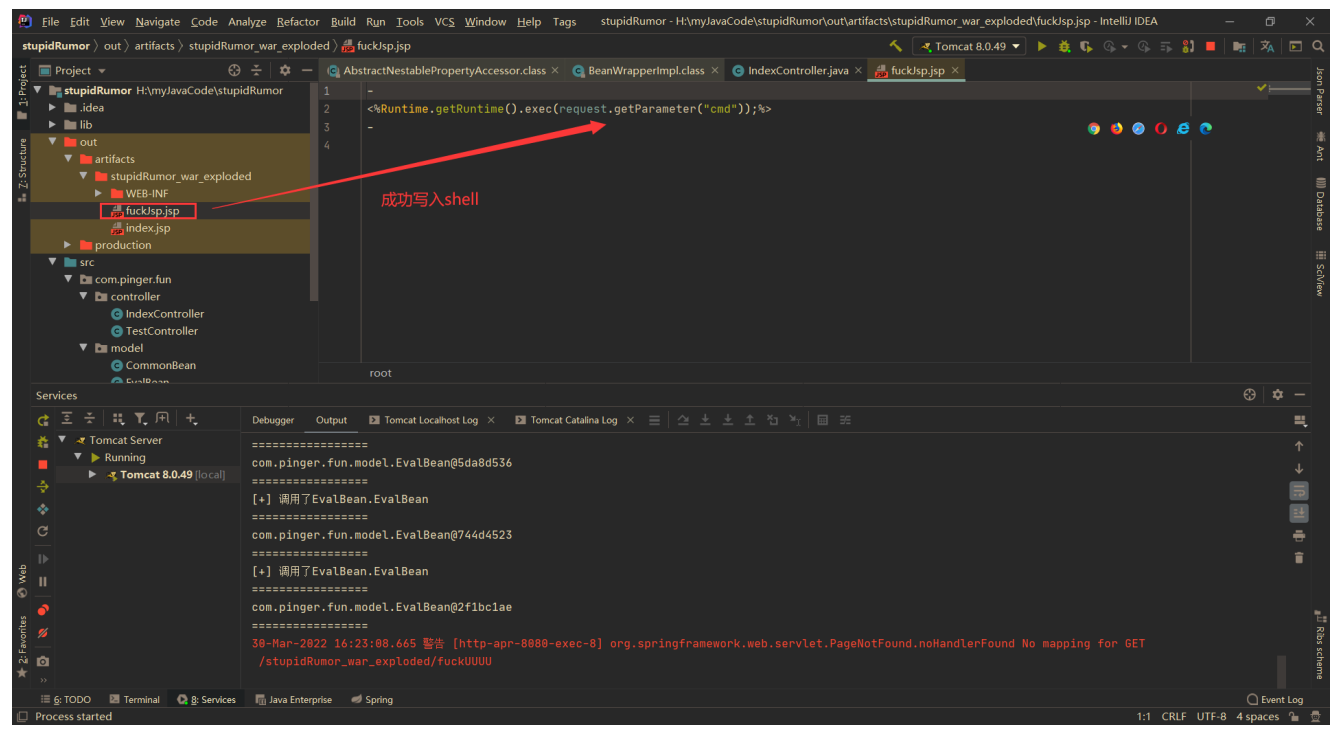Image resolution: width=1338 pixels, height=735 pixels.
Task: Close the fuckJsp.jsp editor tab
Action: [956, 70]
